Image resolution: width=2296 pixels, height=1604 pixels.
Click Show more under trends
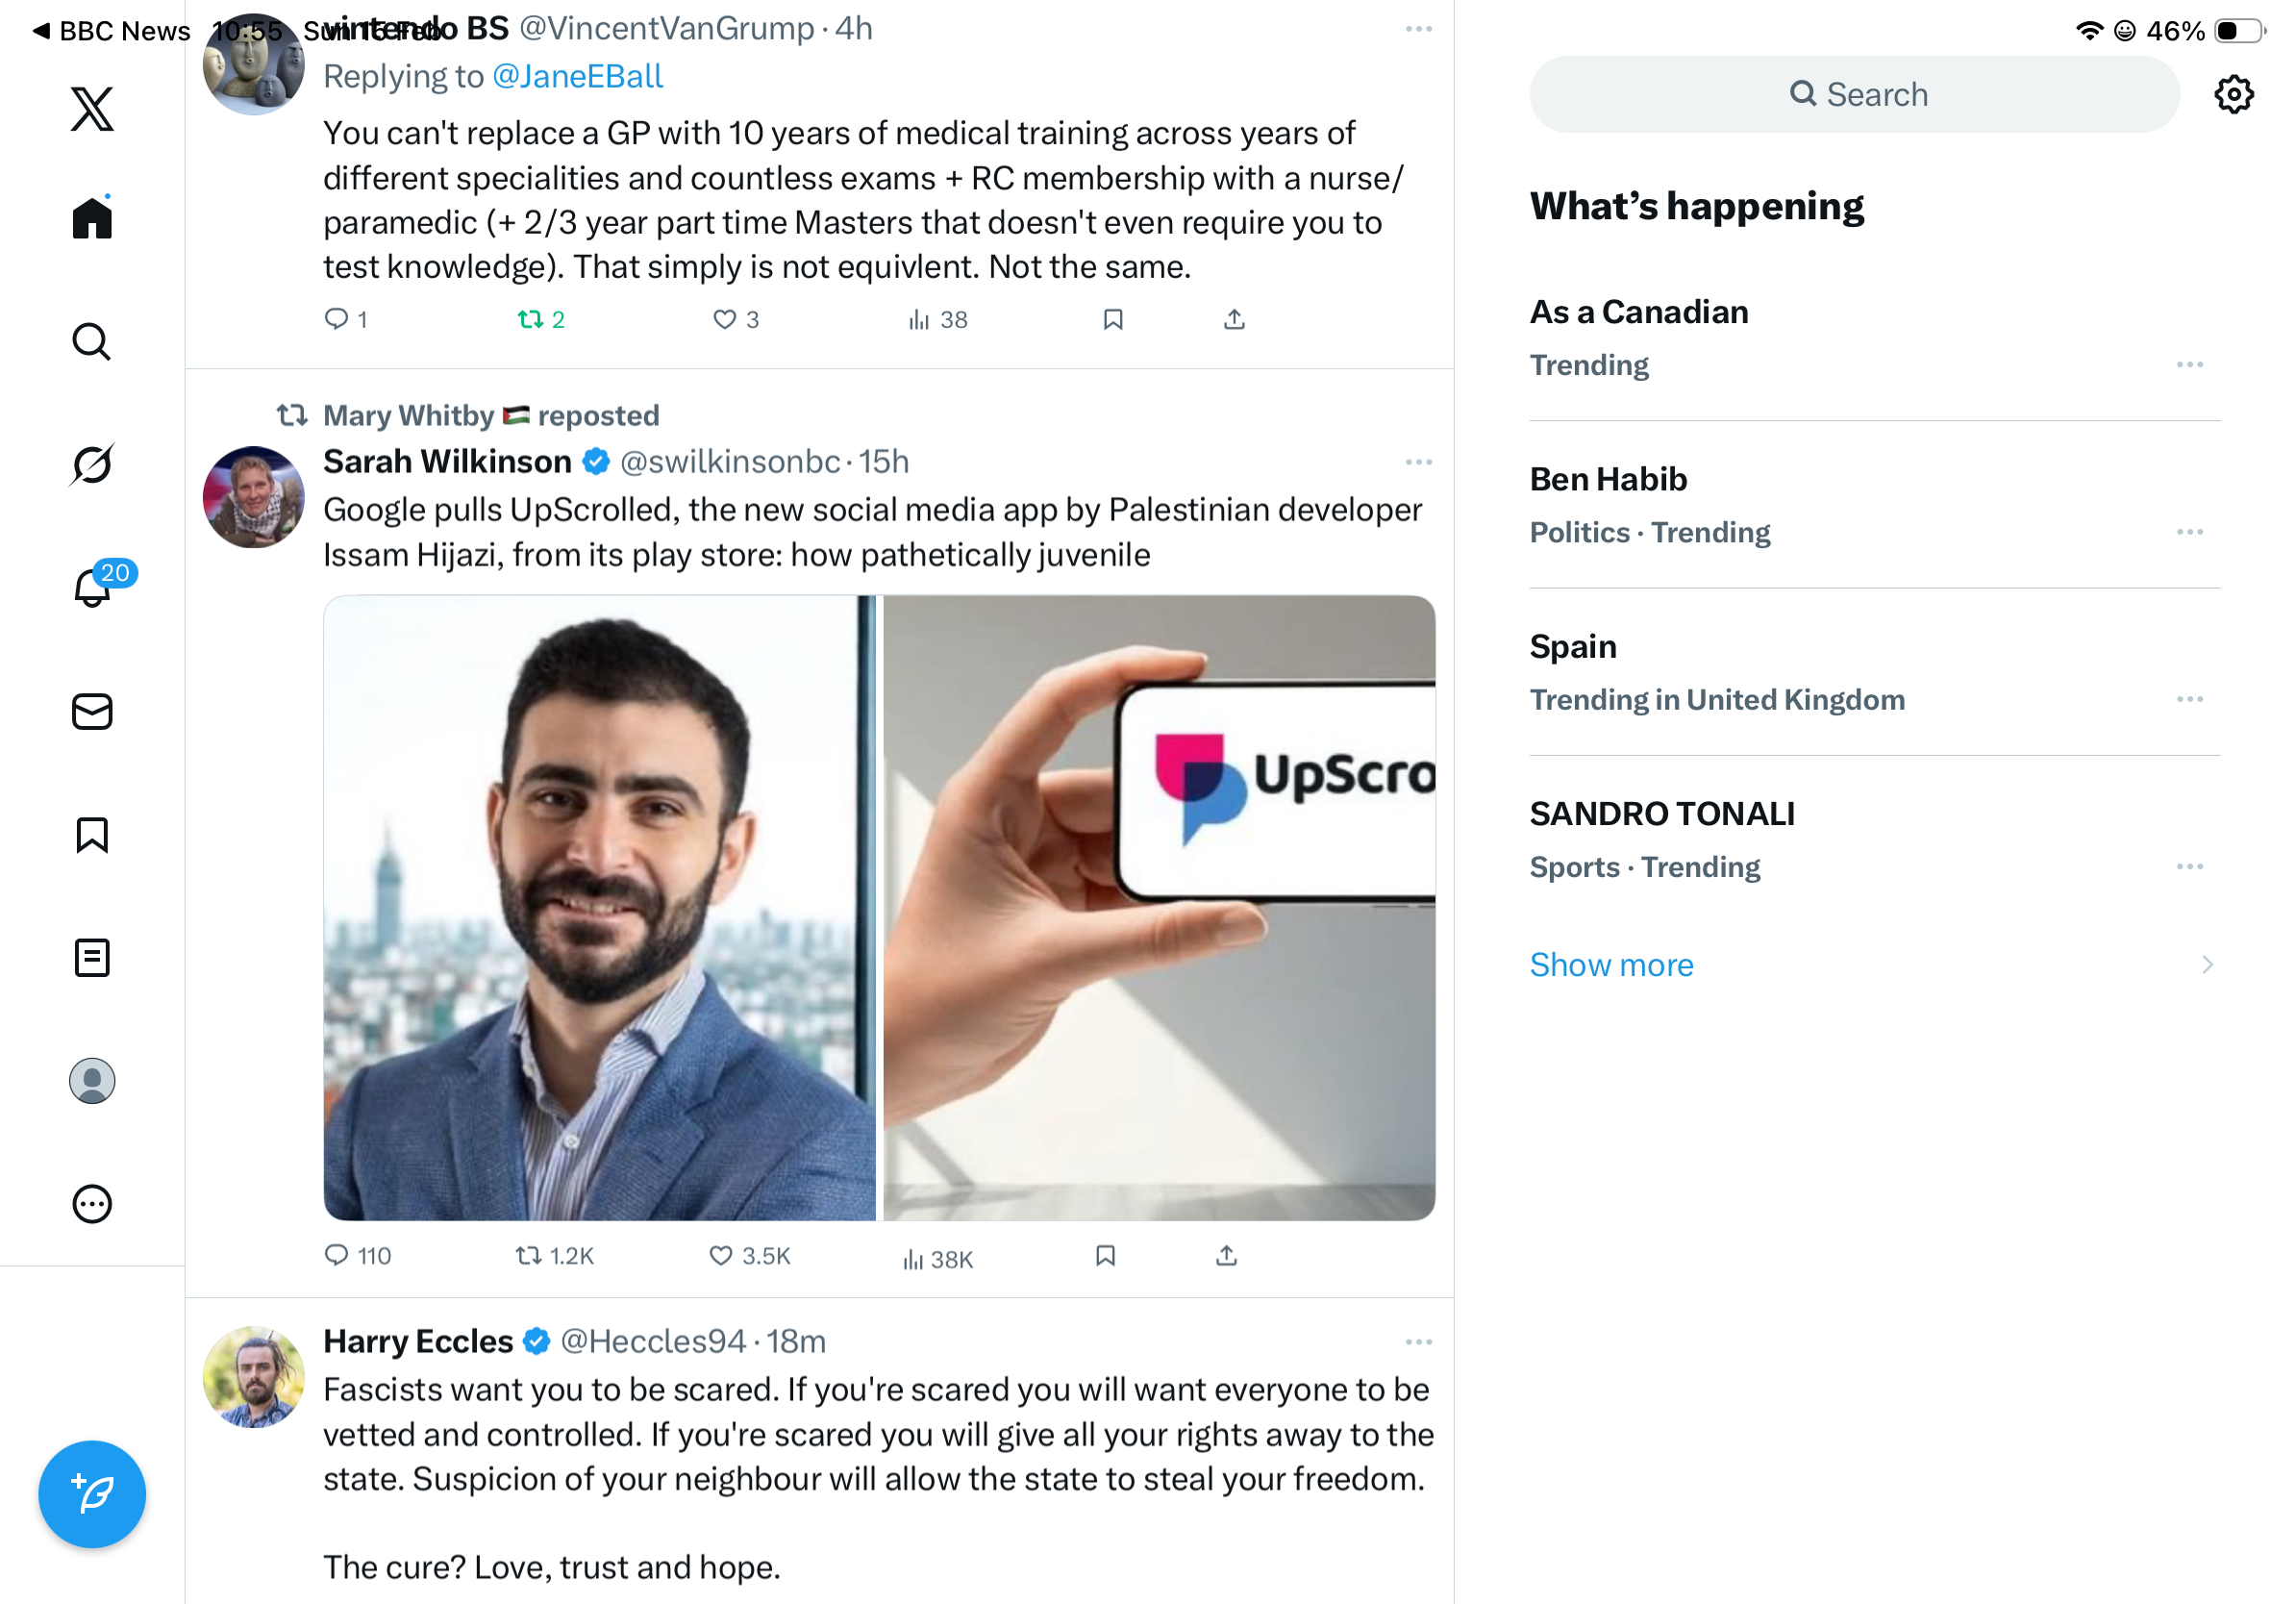point(1611,964)
